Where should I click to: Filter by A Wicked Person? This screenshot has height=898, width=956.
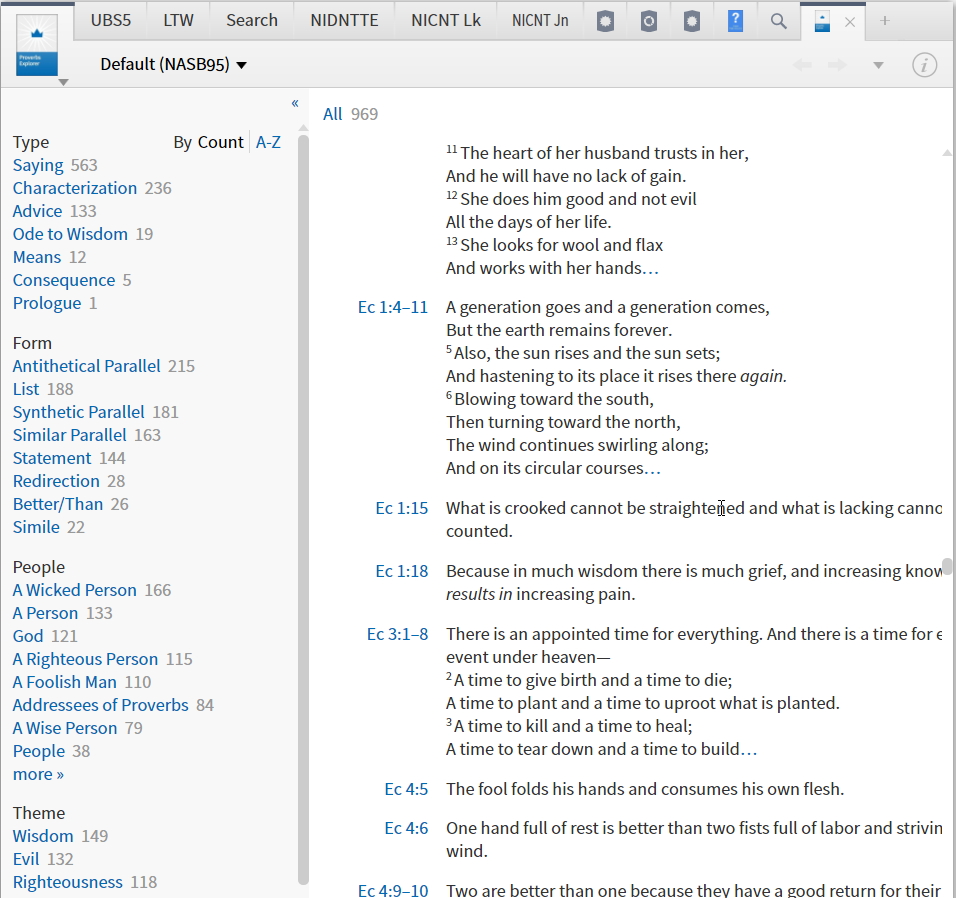74,590
